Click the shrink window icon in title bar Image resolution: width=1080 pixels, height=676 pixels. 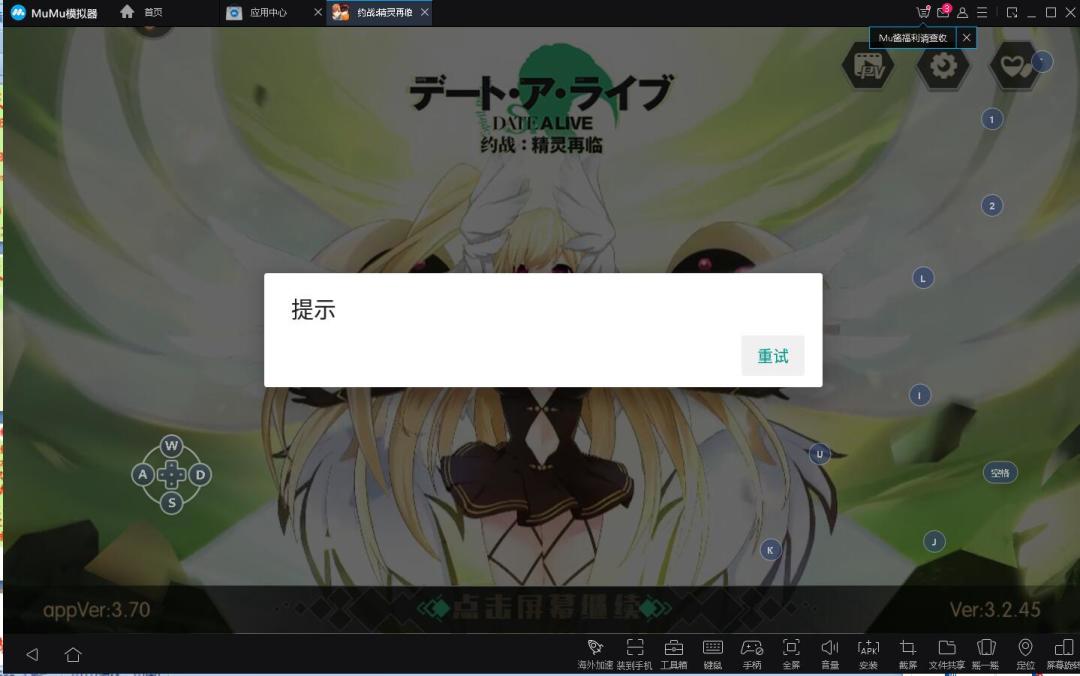coord(1012,12)
